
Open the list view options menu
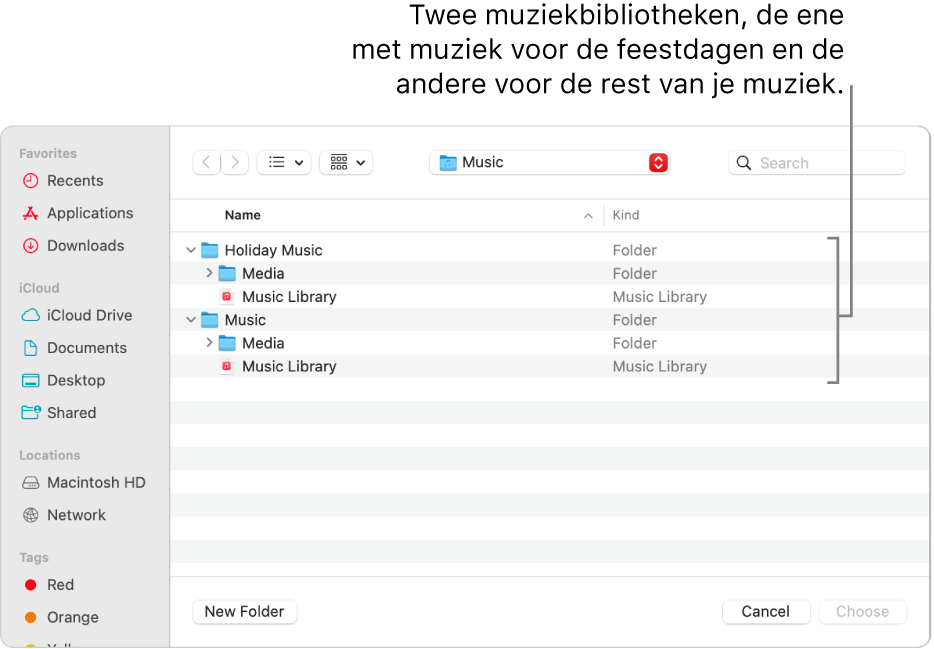(284, 163)
